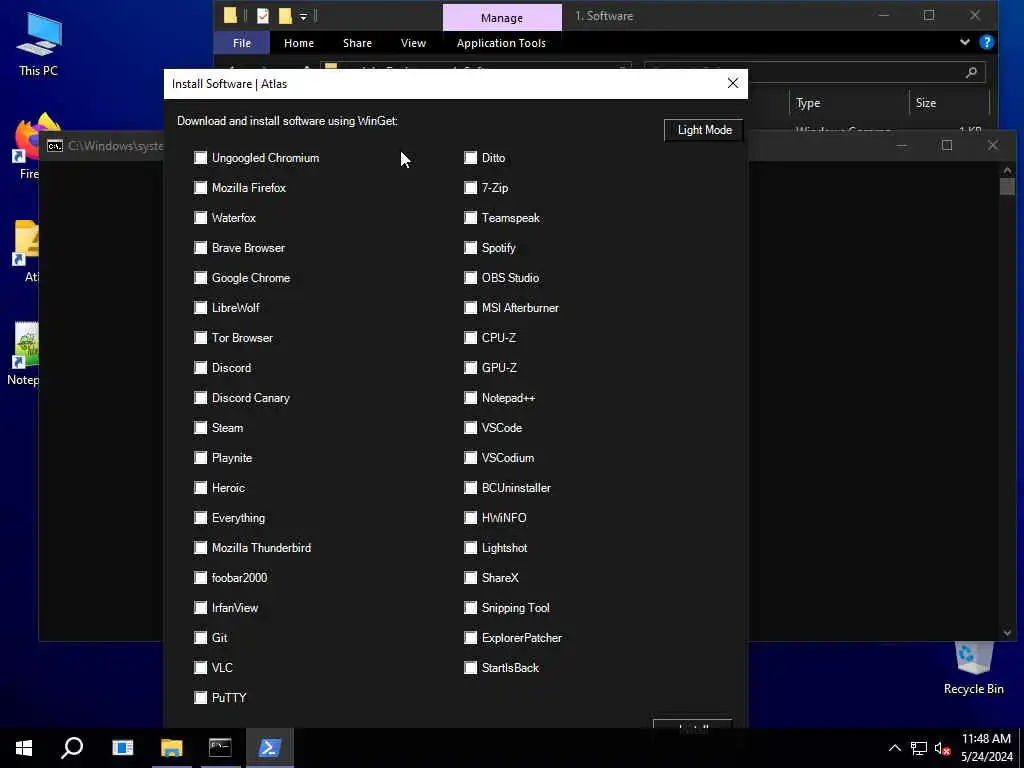Open Task View on the taskbar
Image resolution: width=1024 pixels, height=768 pixels.
(123, 748)
